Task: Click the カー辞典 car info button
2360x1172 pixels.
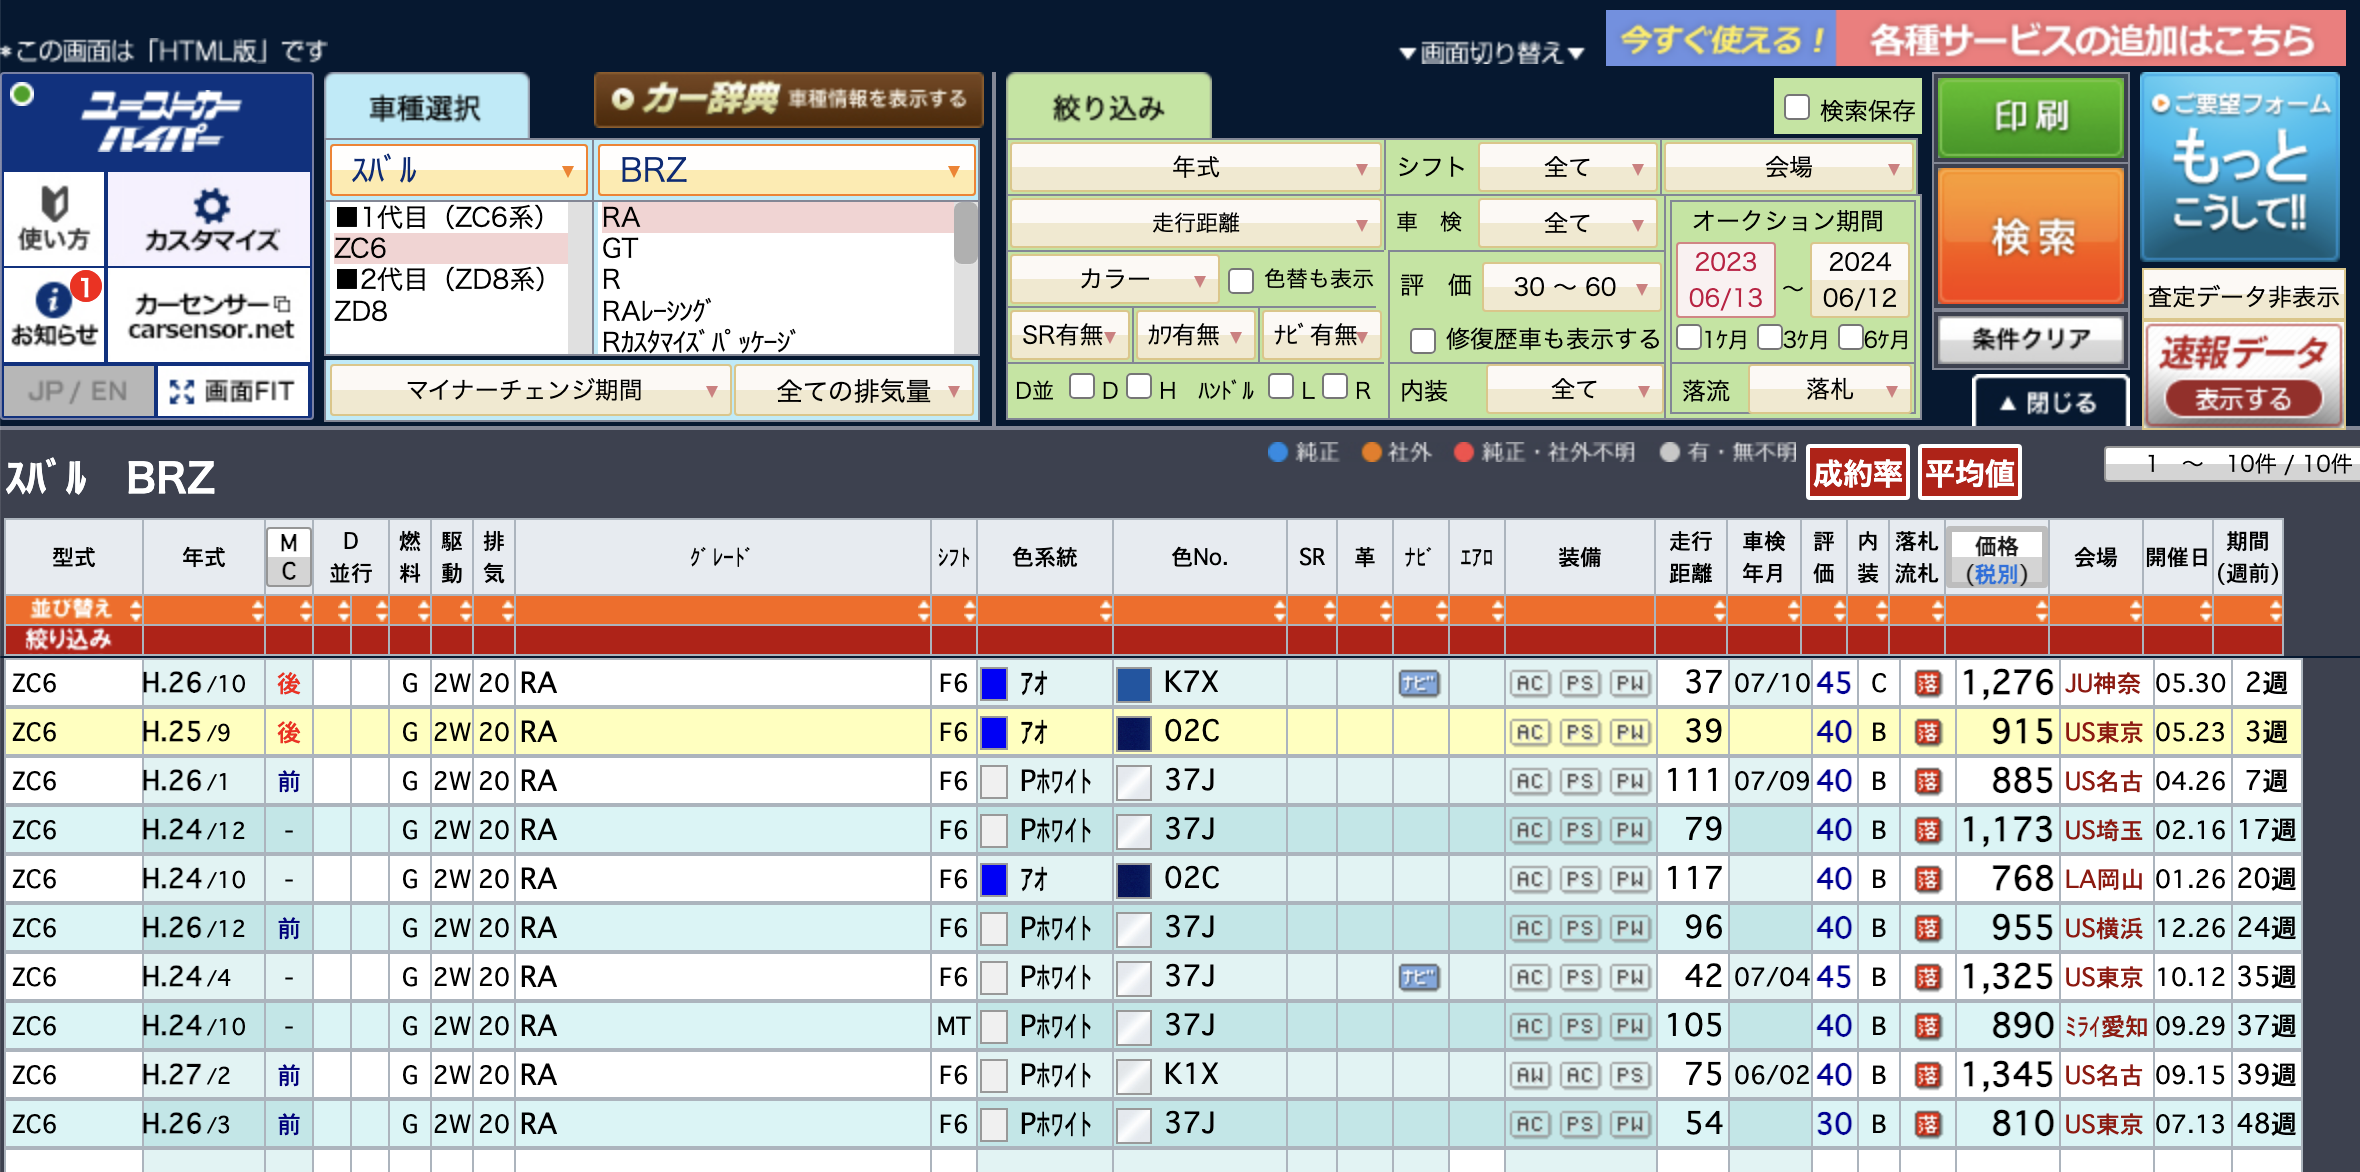Action: 788,99
